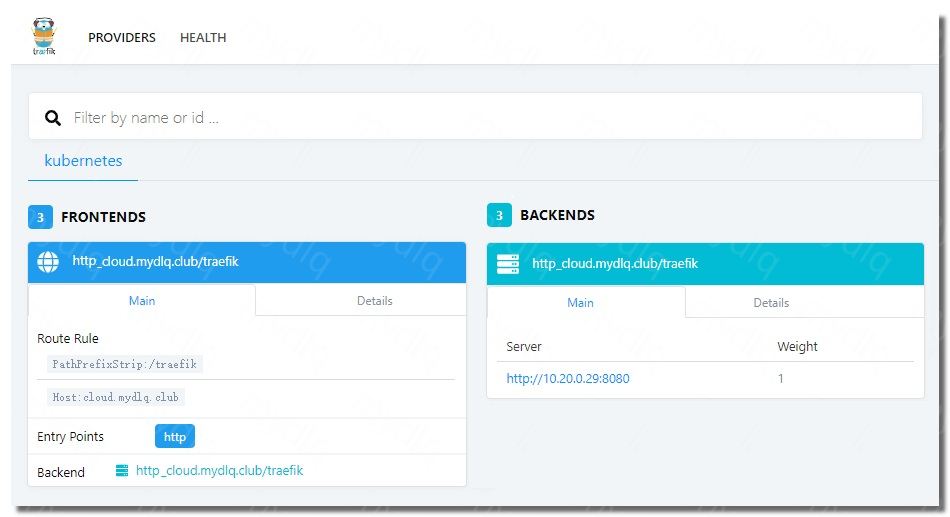Select the kubernetes provider tab
This screenshot has height=517, width=950.
(83, 160)
